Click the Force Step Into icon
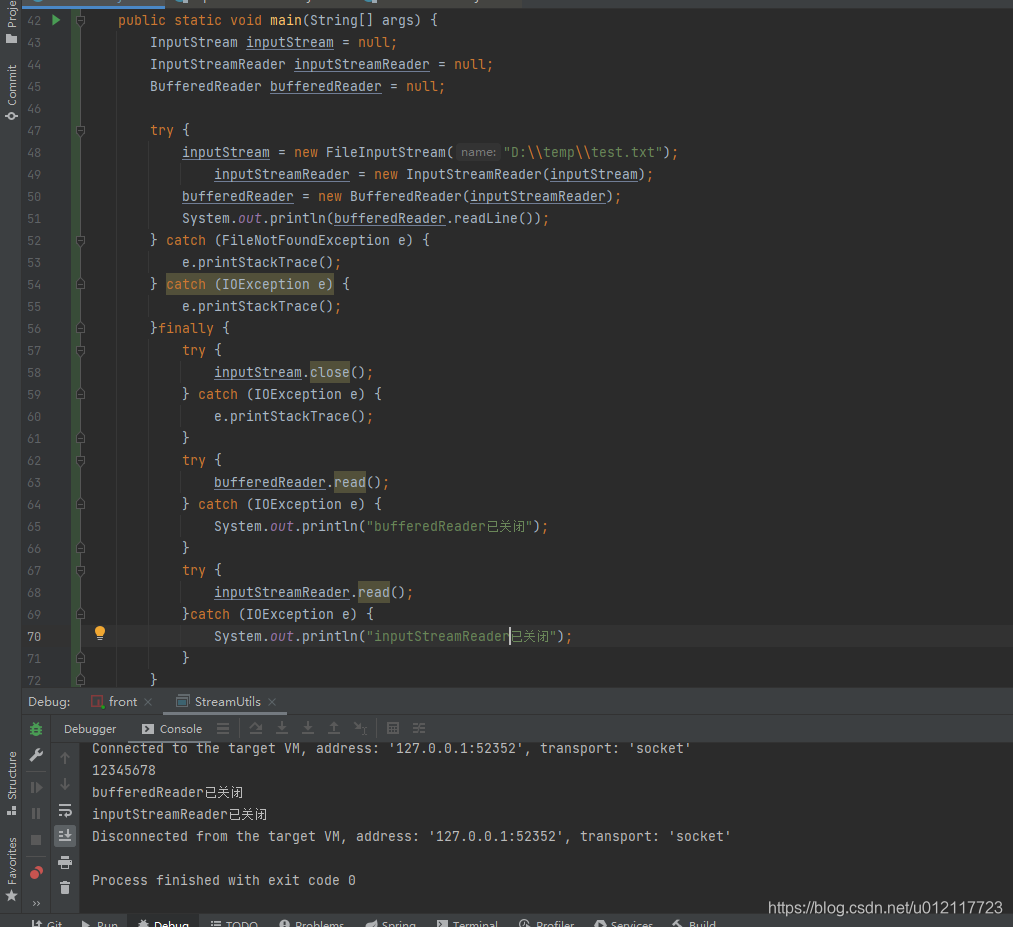 click(x=308, y=729)
